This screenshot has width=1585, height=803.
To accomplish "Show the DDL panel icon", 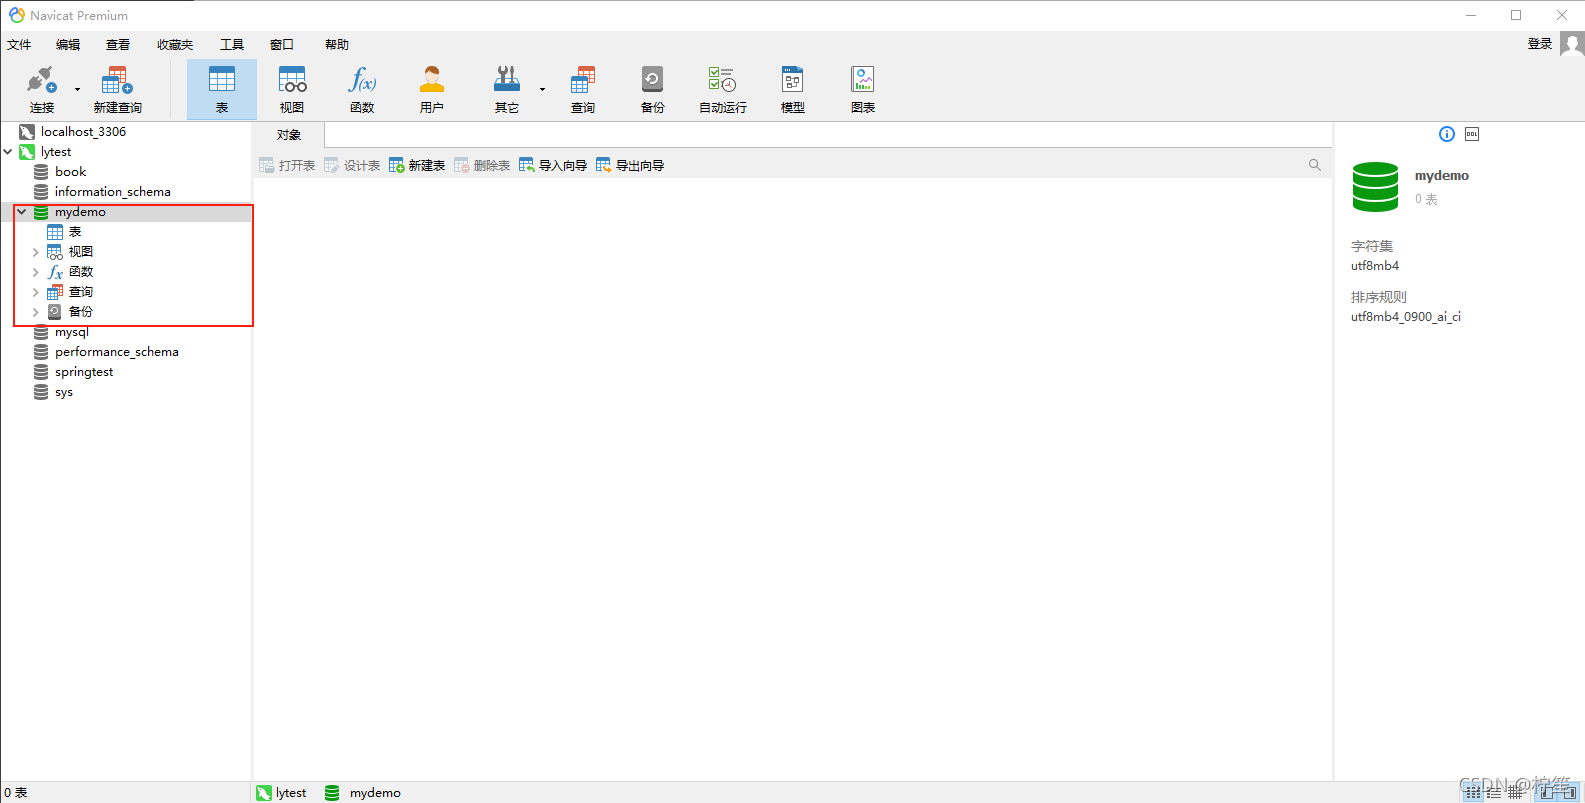I will tap(1472, 134).
